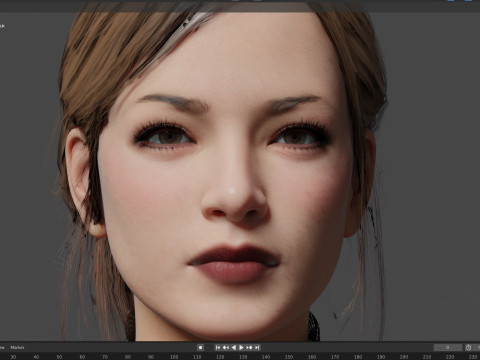Viewport: 480px width, 360px height.
Task: Jump to the timeline start frame
Action: coord(218,347)
